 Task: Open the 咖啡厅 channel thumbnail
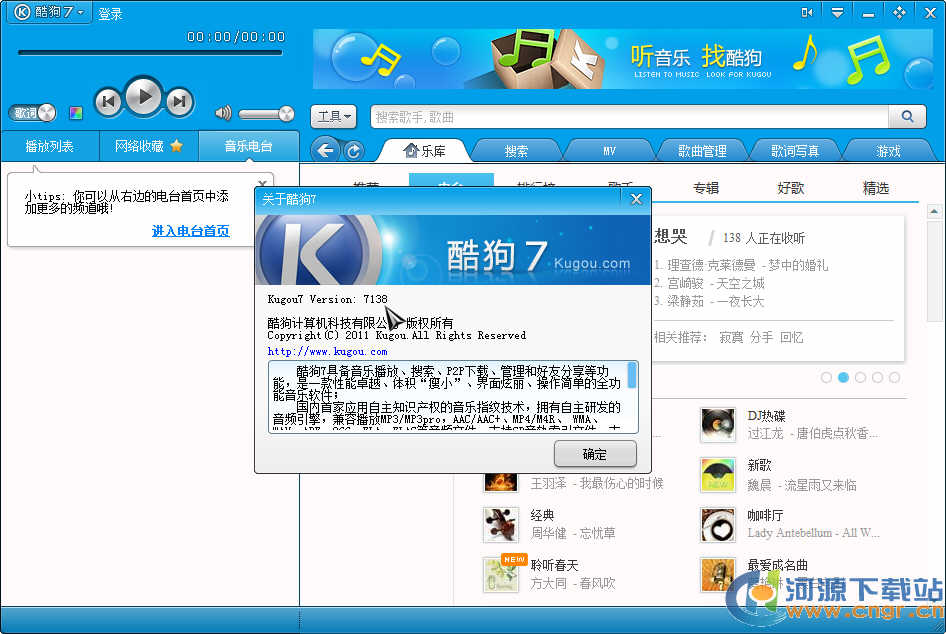point(718,525)
